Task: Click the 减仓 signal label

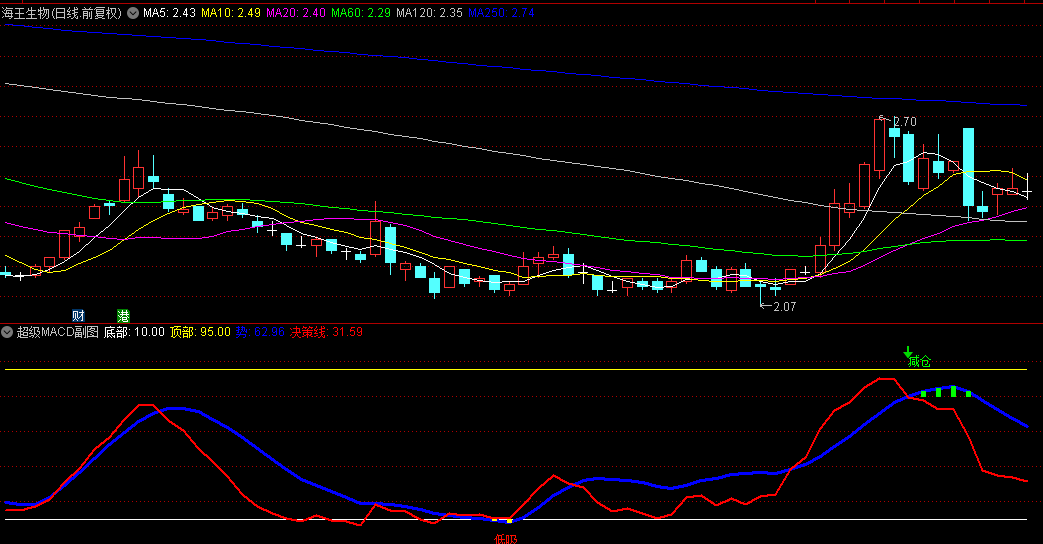Action: point(920,362)
